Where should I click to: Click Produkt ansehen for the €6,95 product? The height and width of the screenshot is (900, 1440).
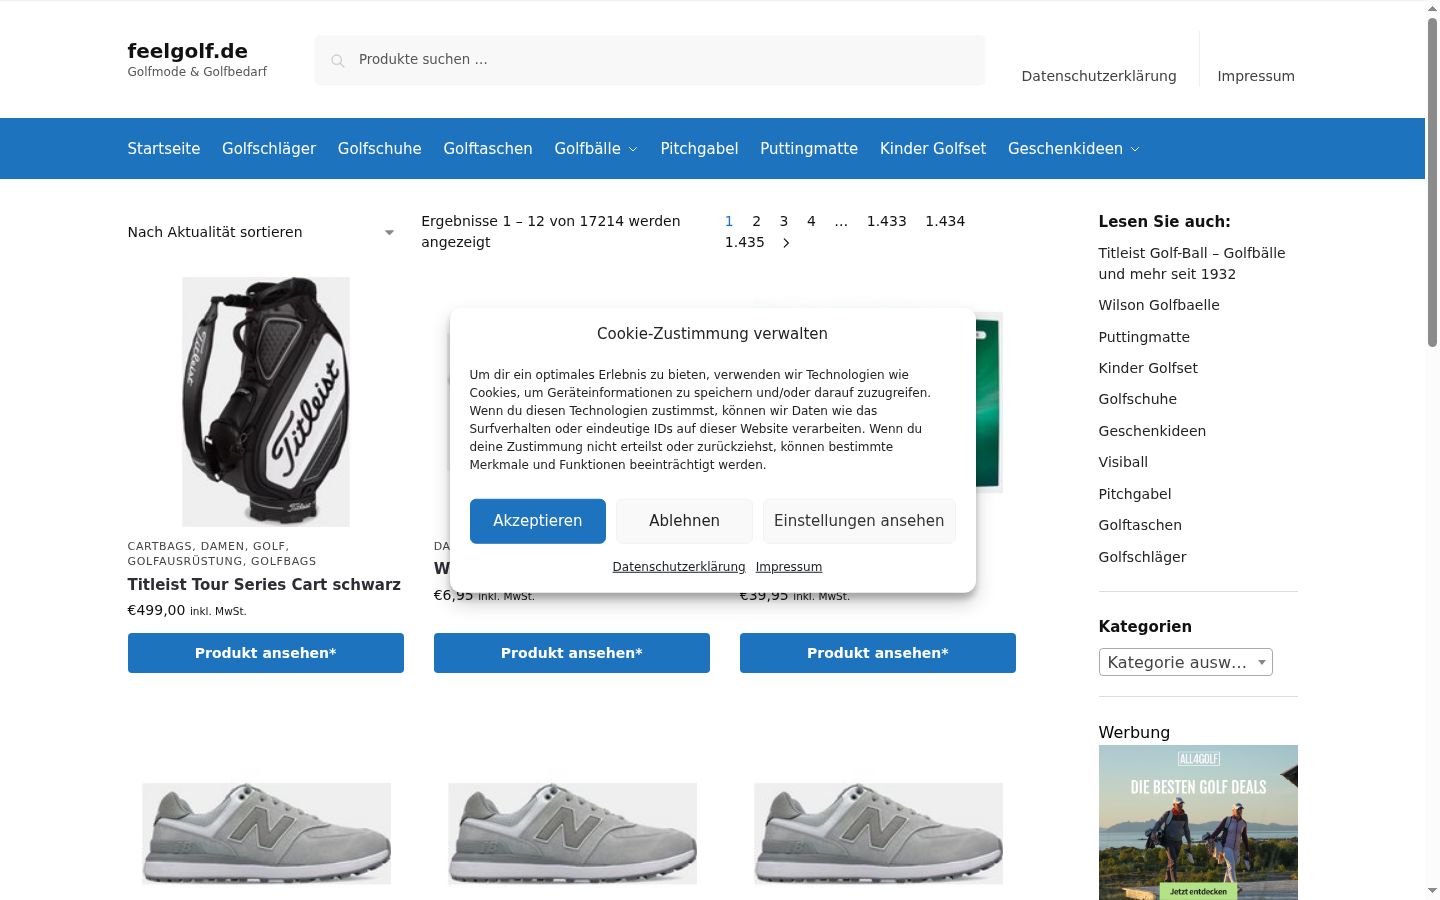coord(572,653)
